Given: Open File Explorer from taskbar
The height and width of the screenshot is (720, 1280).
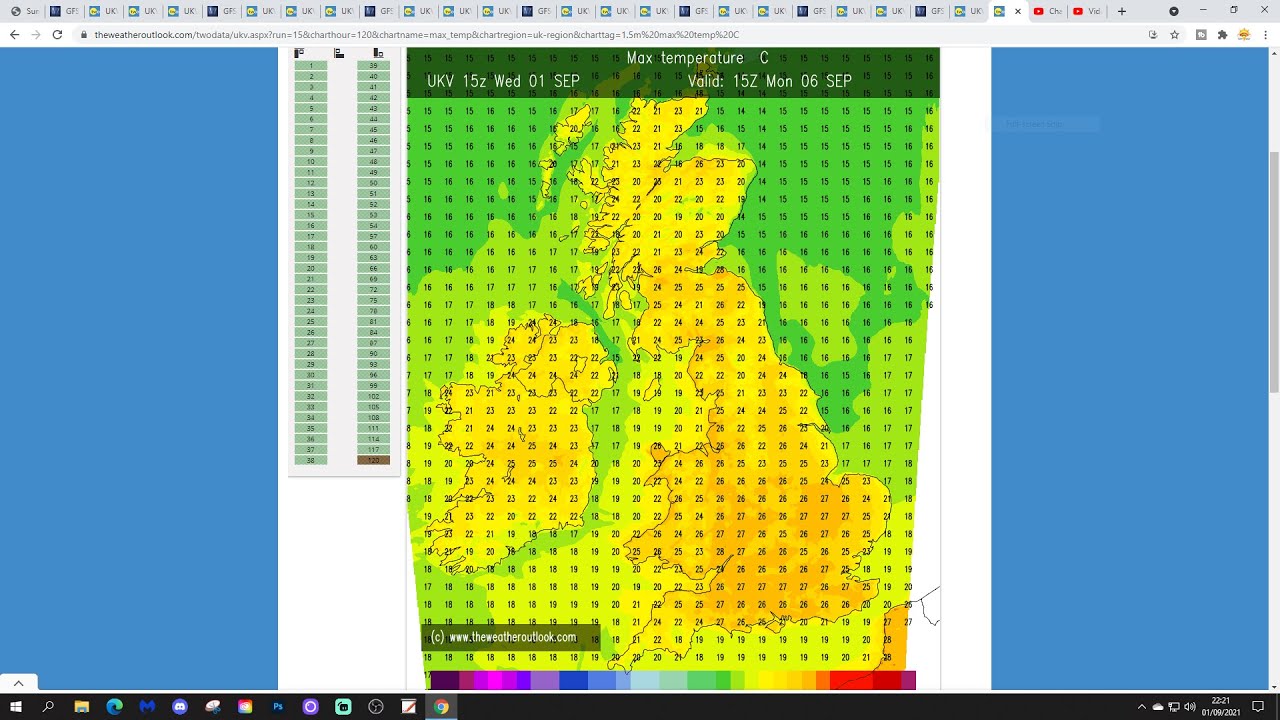Looking at the screenshot, I should point(82,707).
